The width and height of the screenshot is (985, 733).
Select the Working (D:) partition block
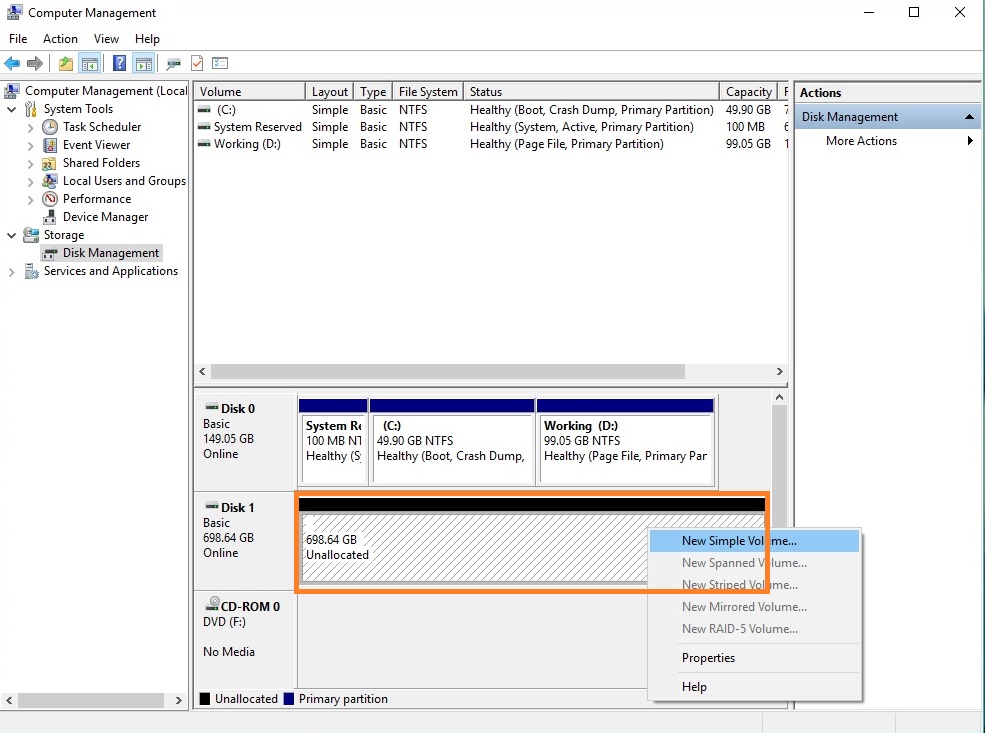point(626,442)
